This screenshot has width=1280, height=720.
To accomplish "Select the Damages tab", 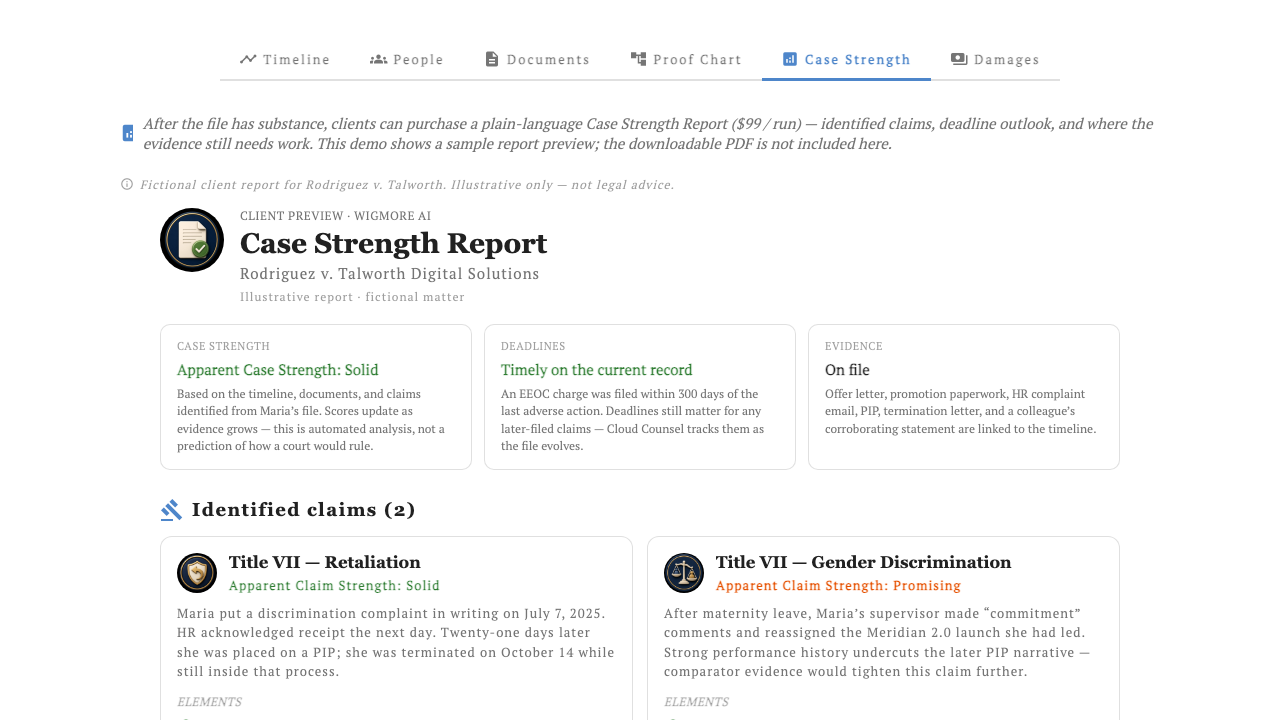I will click(995, 59).
